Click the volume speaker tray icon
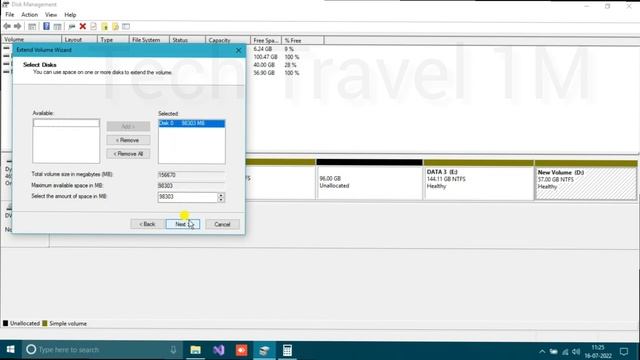Viewport: 640px width, 360px height. point(576,351)
